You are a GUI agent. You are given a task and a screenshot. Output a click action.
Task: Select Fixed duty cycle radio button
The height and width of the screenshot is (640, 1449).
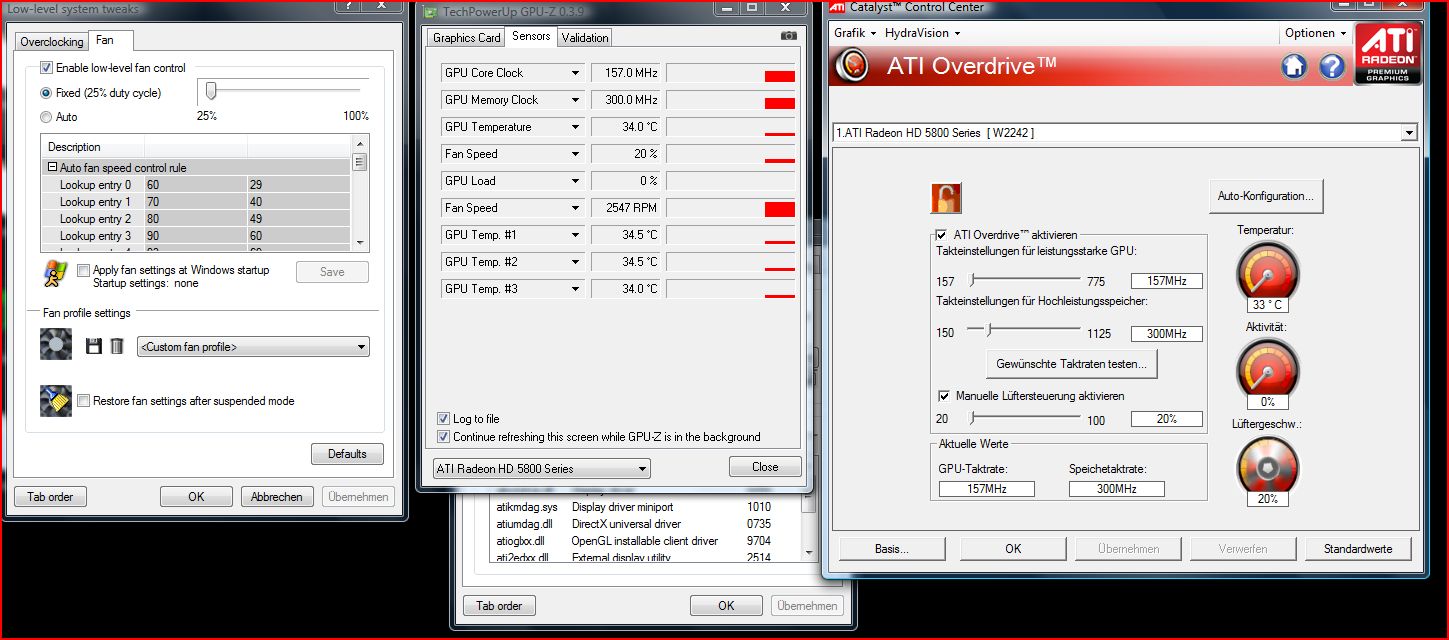(x=46, y=93)
